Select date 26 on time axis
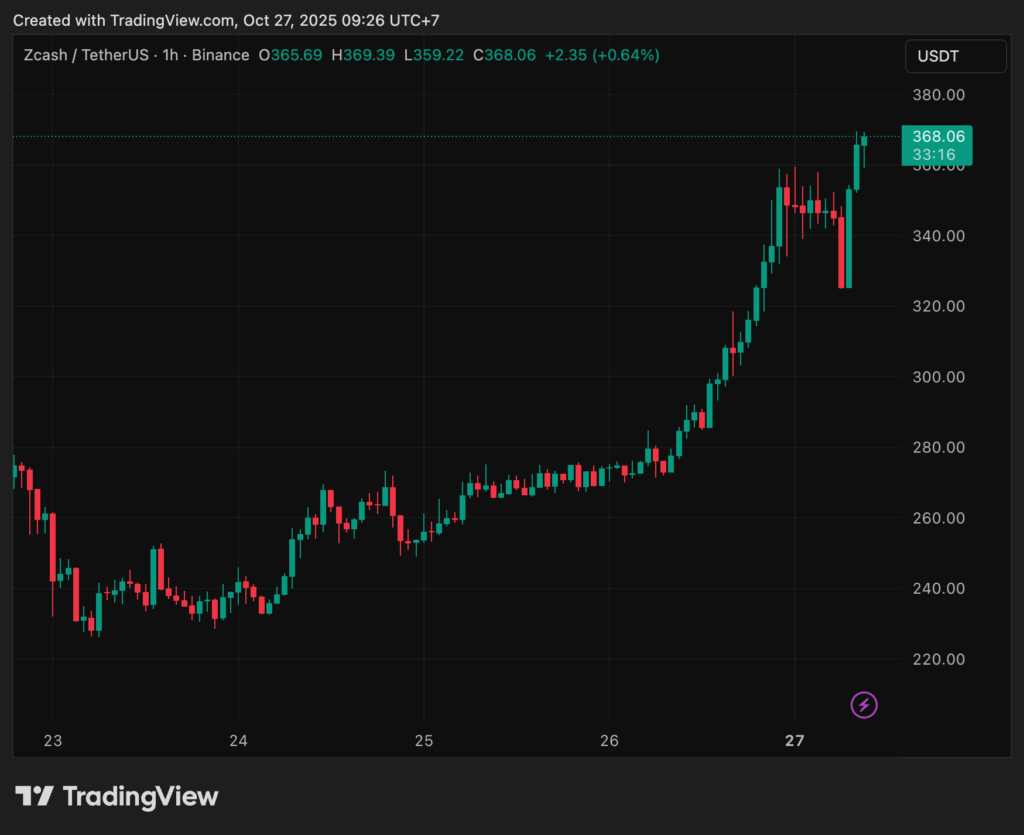Screen dimensions: 1024x835 coord(610,741)
